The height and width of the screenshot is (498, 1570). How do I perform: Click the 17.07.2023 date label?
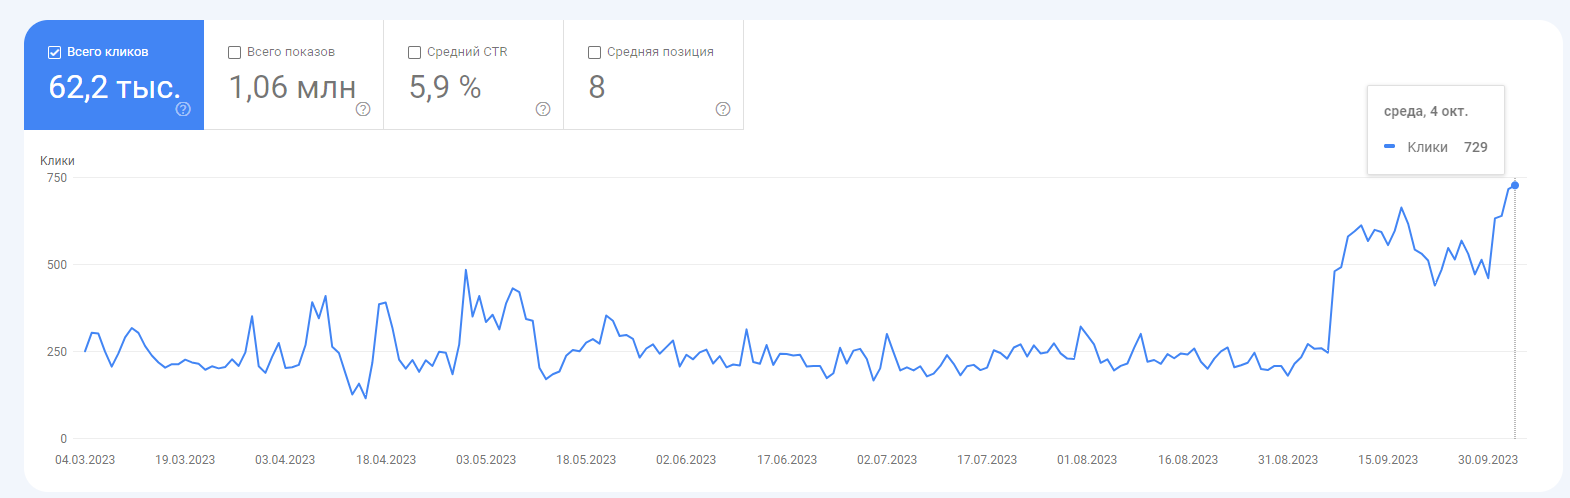click(x=987, y=460)
